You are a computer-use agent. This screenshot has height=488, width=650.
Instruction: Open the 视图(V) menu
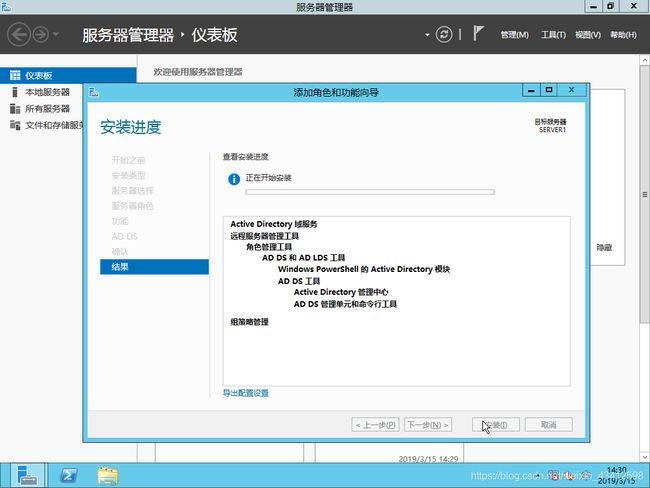tap(588, 35)
